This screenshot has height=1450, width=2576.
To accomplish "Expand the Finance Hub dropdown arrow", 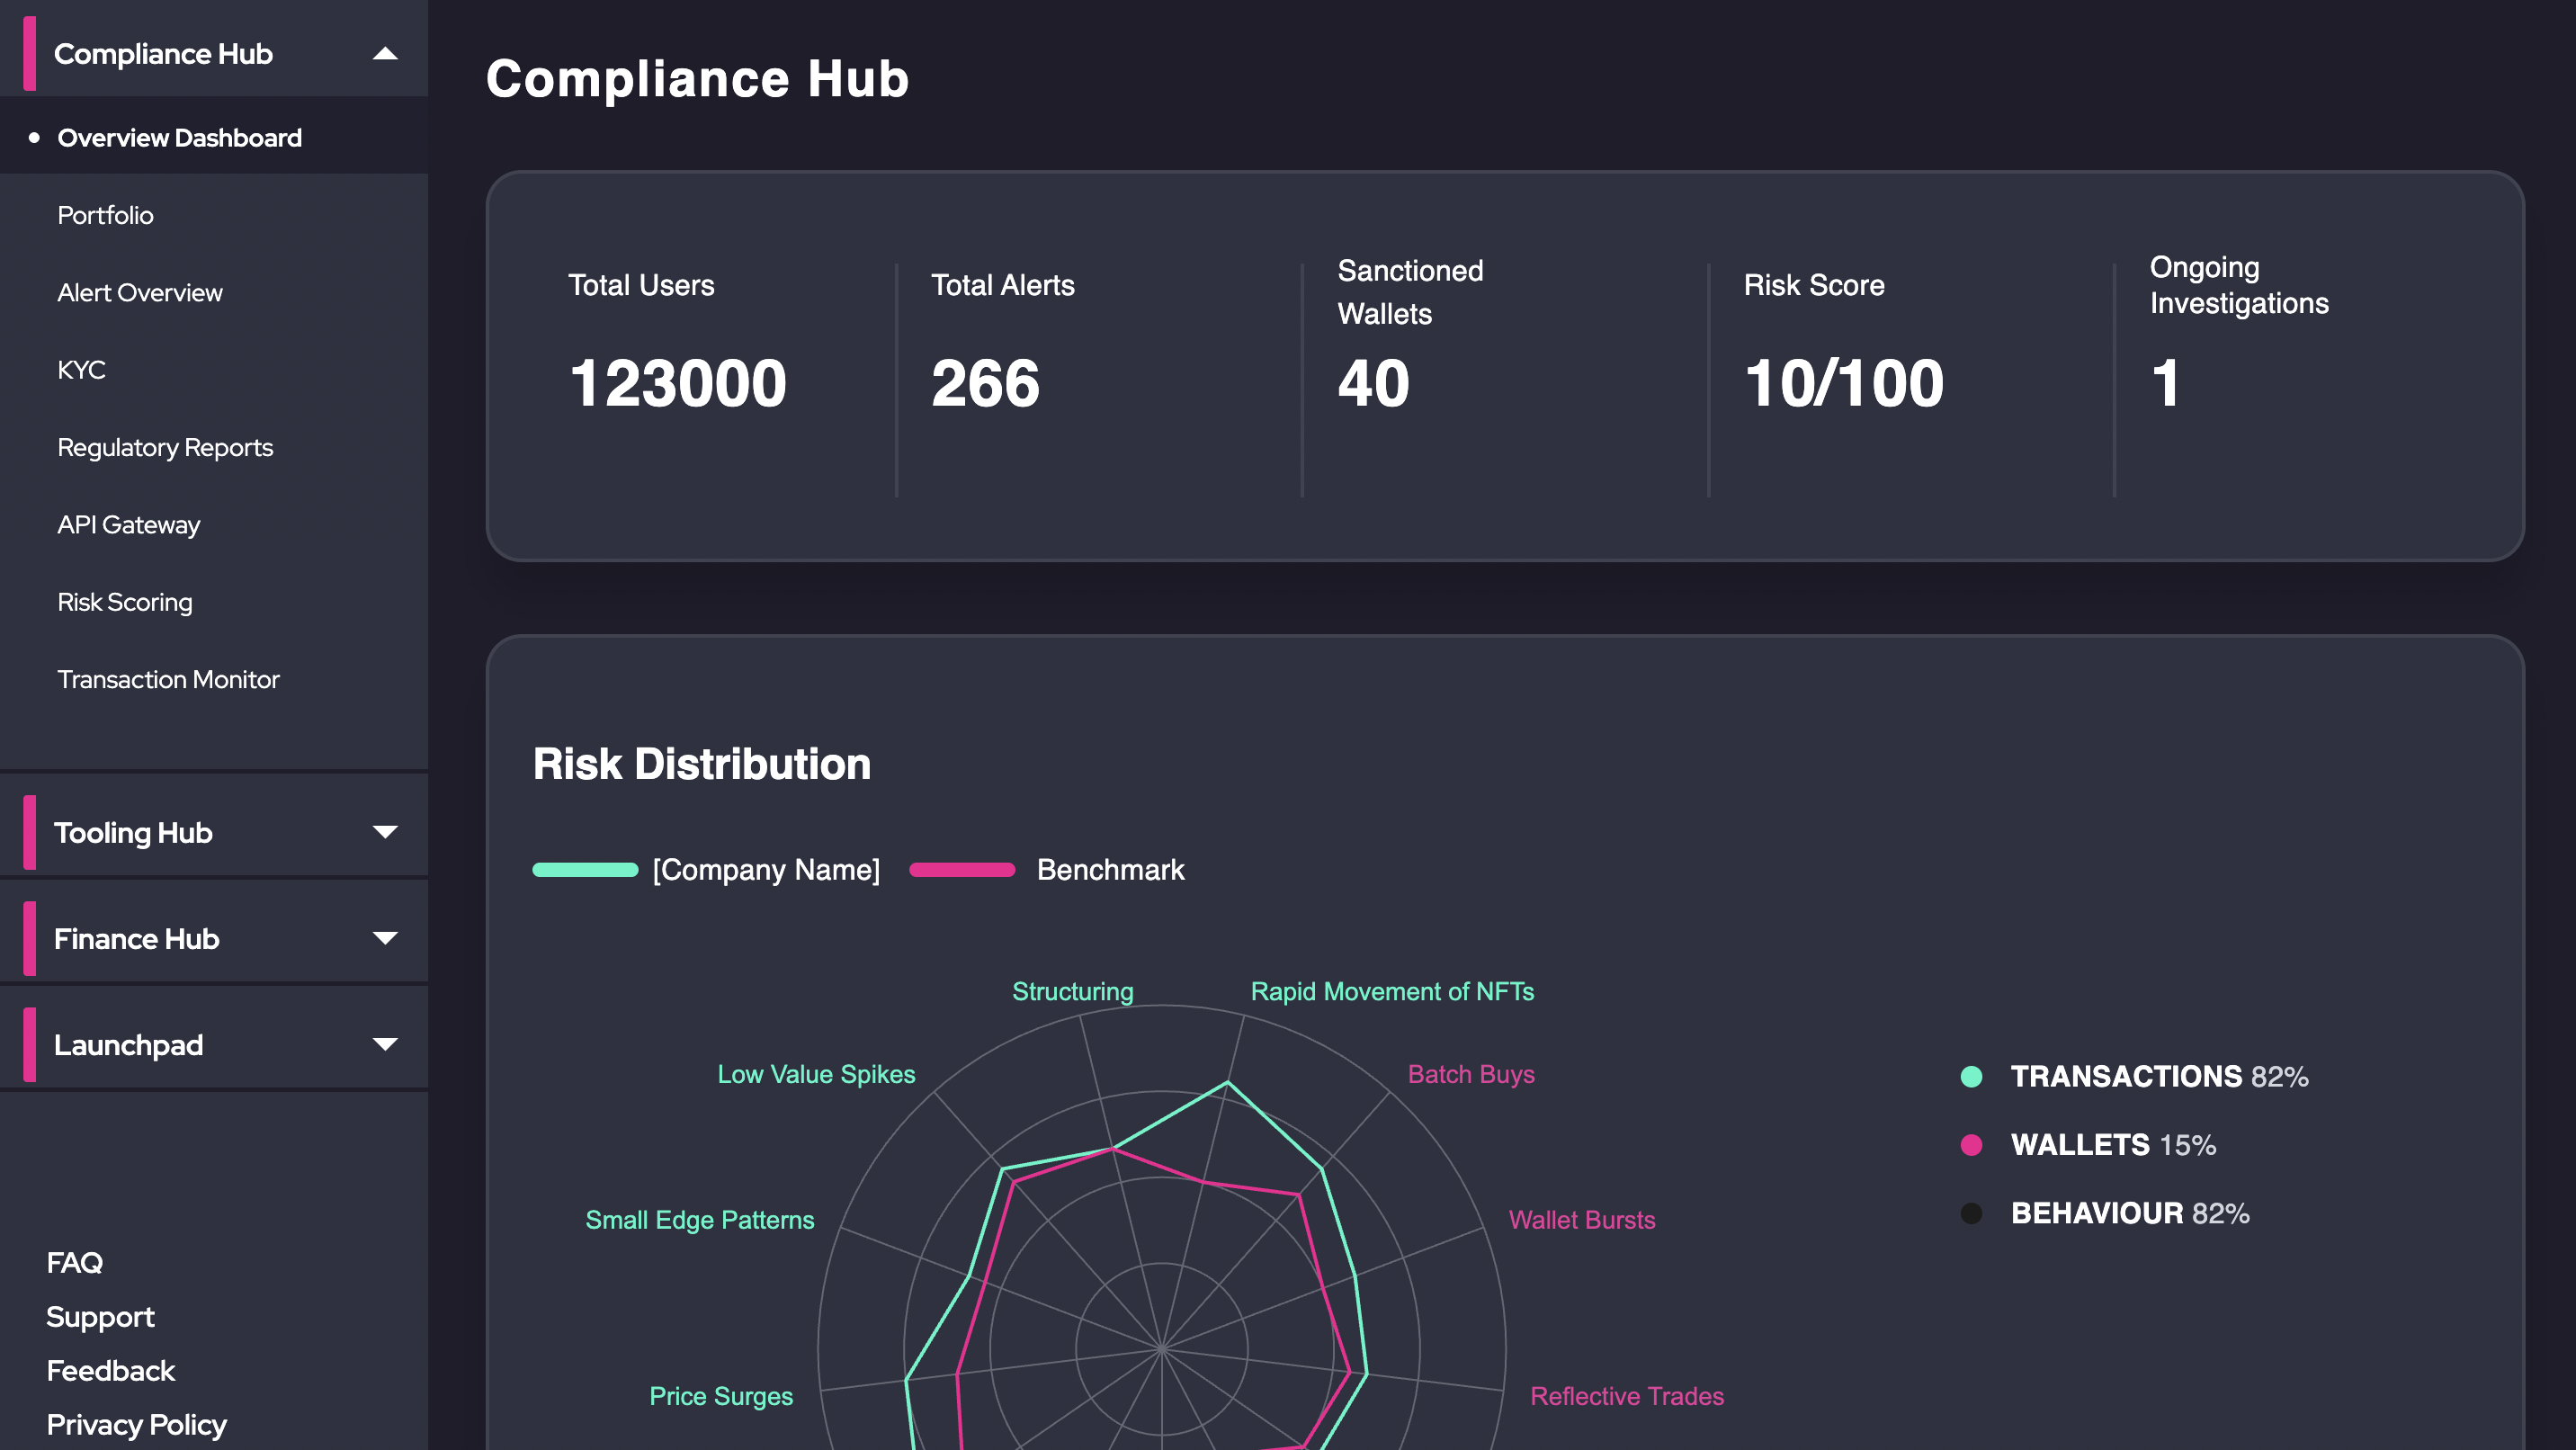I will coord(385,938).
